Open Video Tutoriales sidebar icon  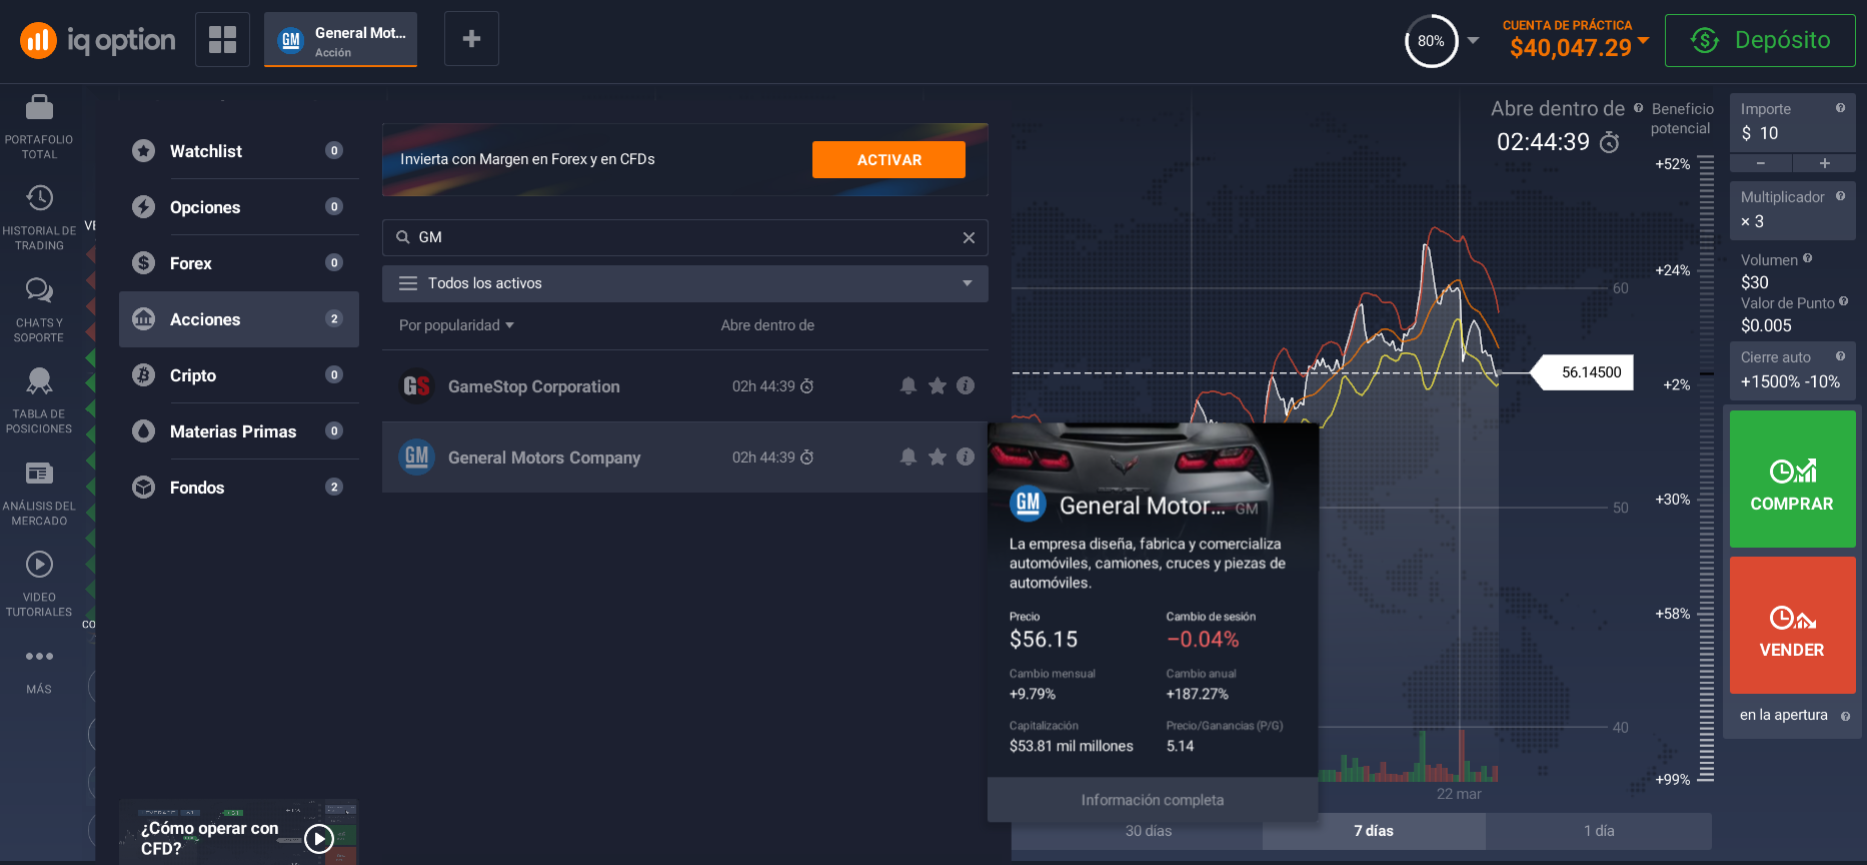(x=39, y=564)
